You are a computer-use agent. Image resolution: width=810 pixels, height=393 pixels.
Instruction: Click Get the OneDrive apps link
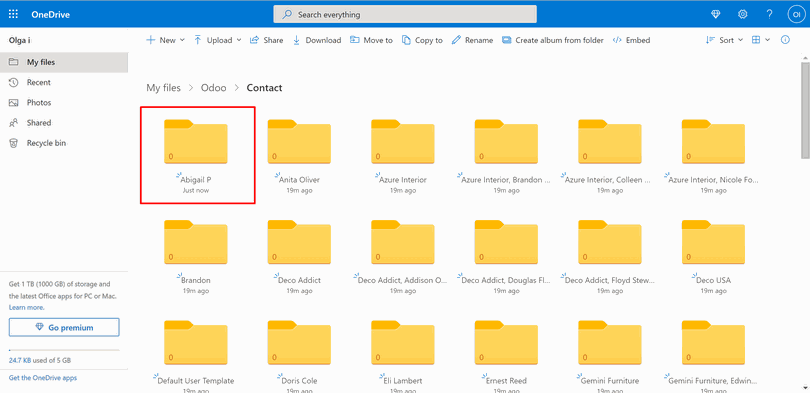[43, 378]
